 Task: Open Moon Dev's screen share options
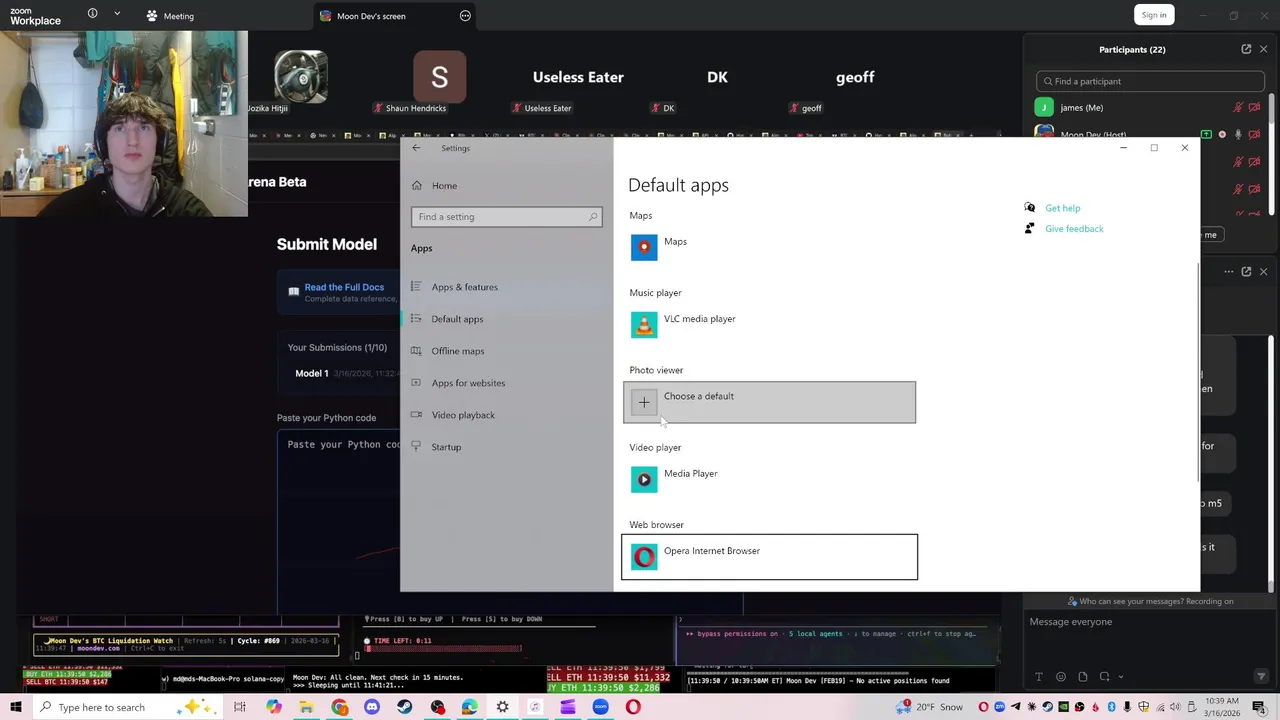pos(465,16)
